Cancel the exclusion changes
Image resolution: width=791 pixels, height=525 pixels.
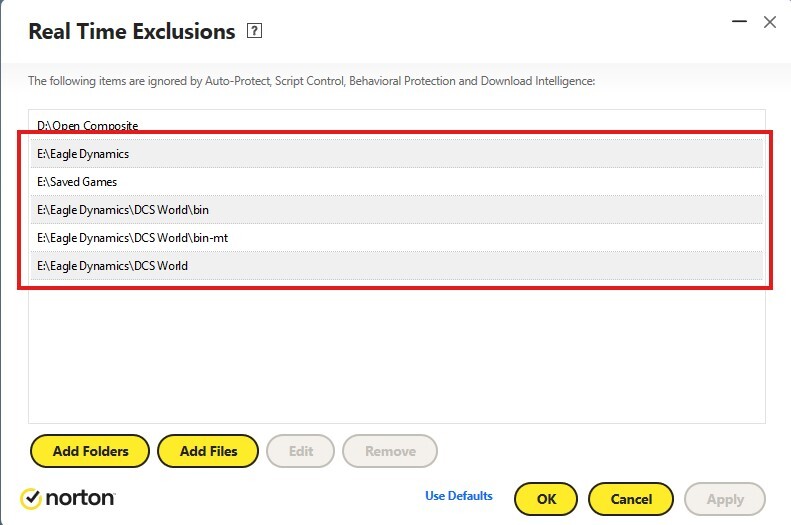coord(631,499)
